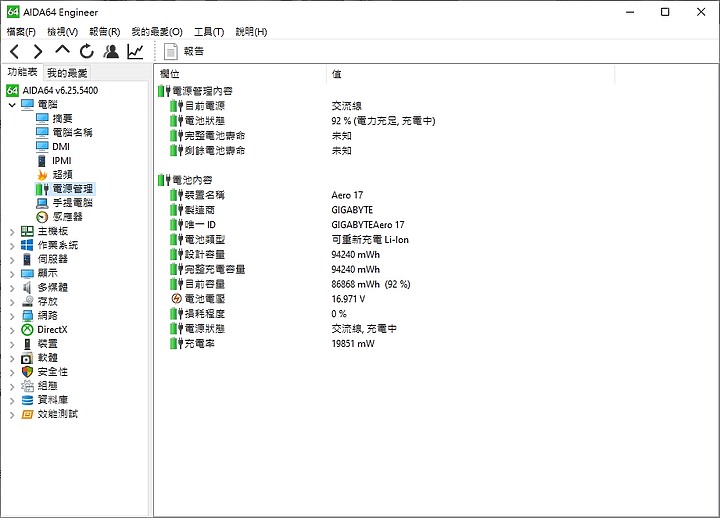The width and height of the screenshot is (720, 518).
Task: Open the 我的最愛(O) menu
Action: click(157, 32)
